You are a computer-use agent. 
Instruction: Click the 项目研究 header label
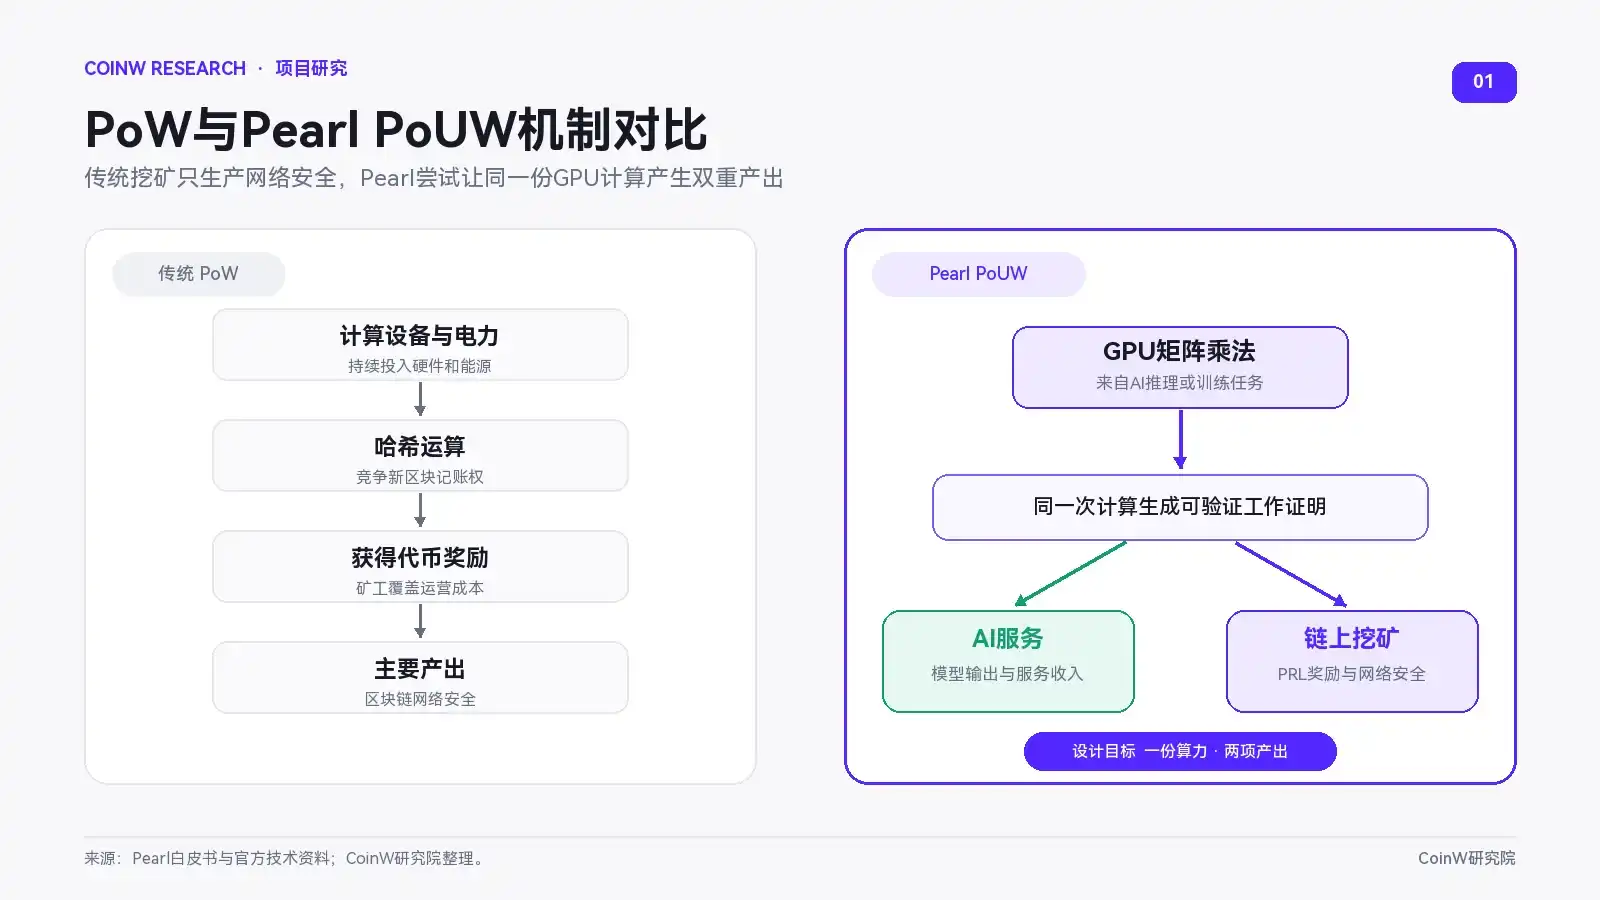click(311, 68)
